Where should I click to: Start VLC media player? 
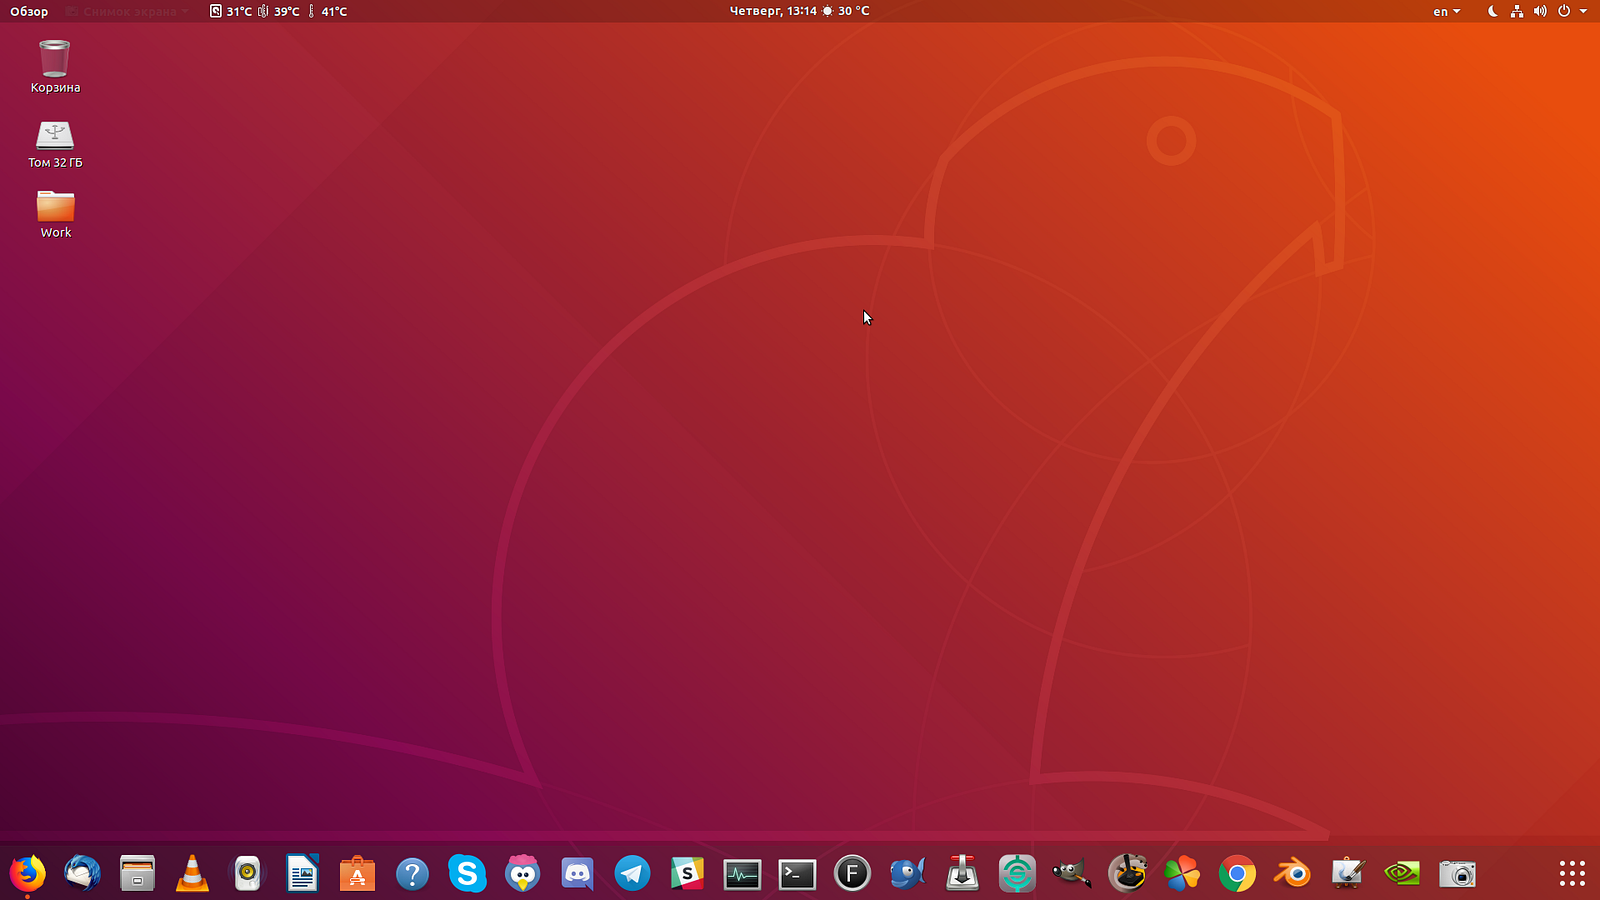[192, 874]
